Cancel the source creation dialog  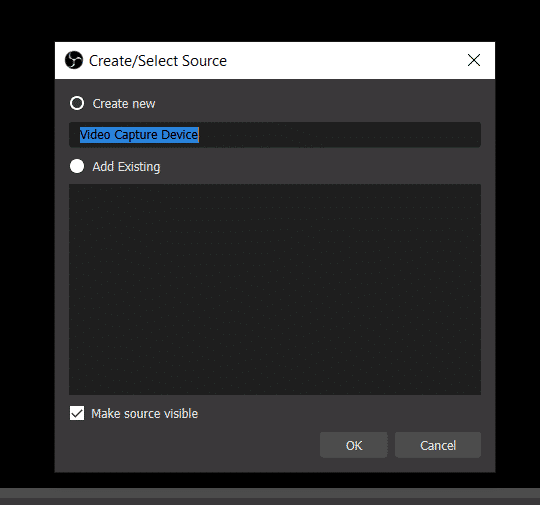pyautogui.click(x=438, y=445)
